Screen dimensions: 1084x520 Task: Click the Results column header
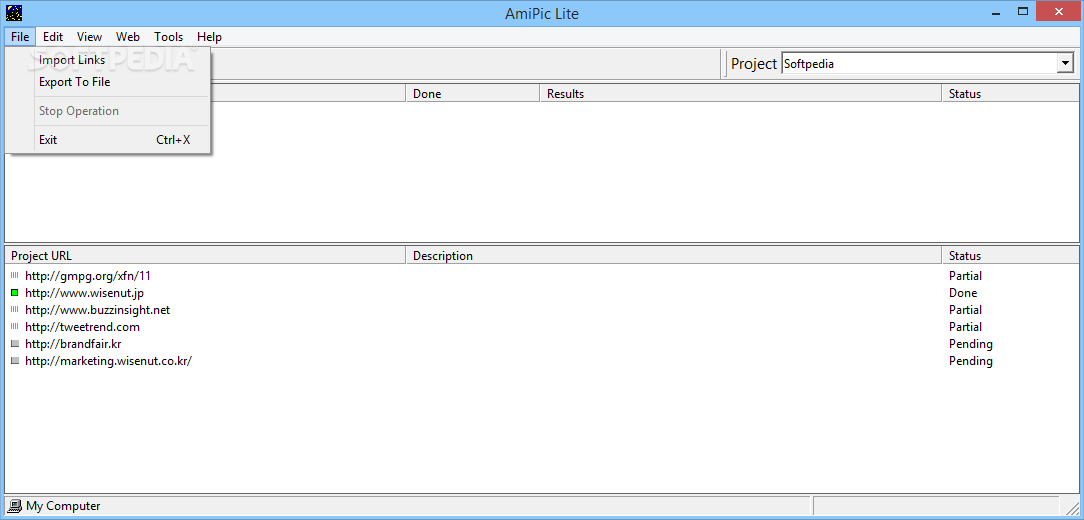pyautogui.click(x=740, y=93)
